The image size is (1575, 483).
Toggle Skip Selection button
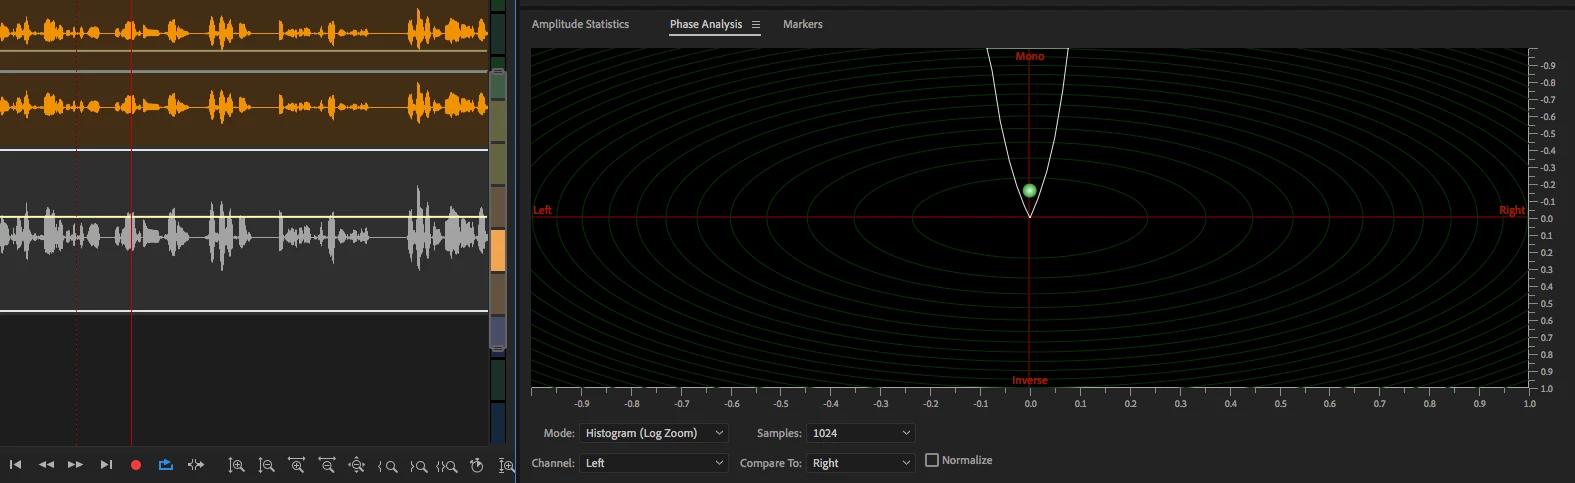coord(196,465)
